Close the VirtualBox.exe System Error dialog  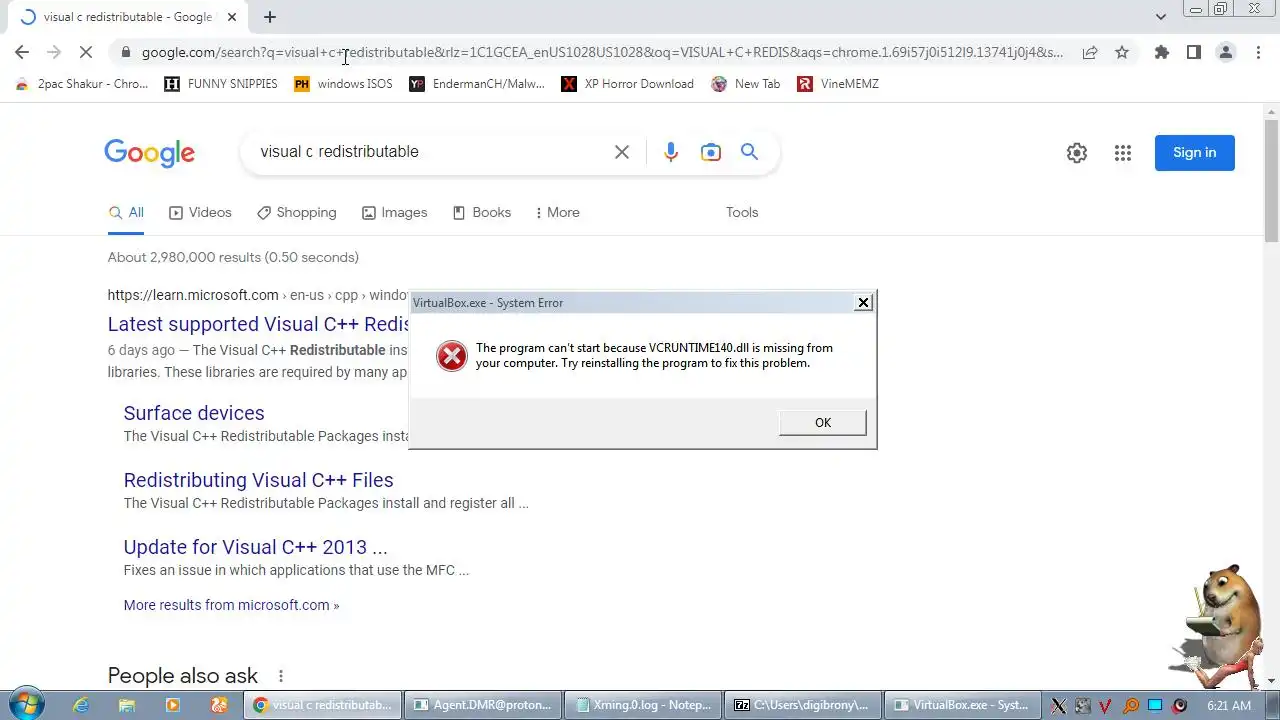pyautogui.click(x=863, y=302)
